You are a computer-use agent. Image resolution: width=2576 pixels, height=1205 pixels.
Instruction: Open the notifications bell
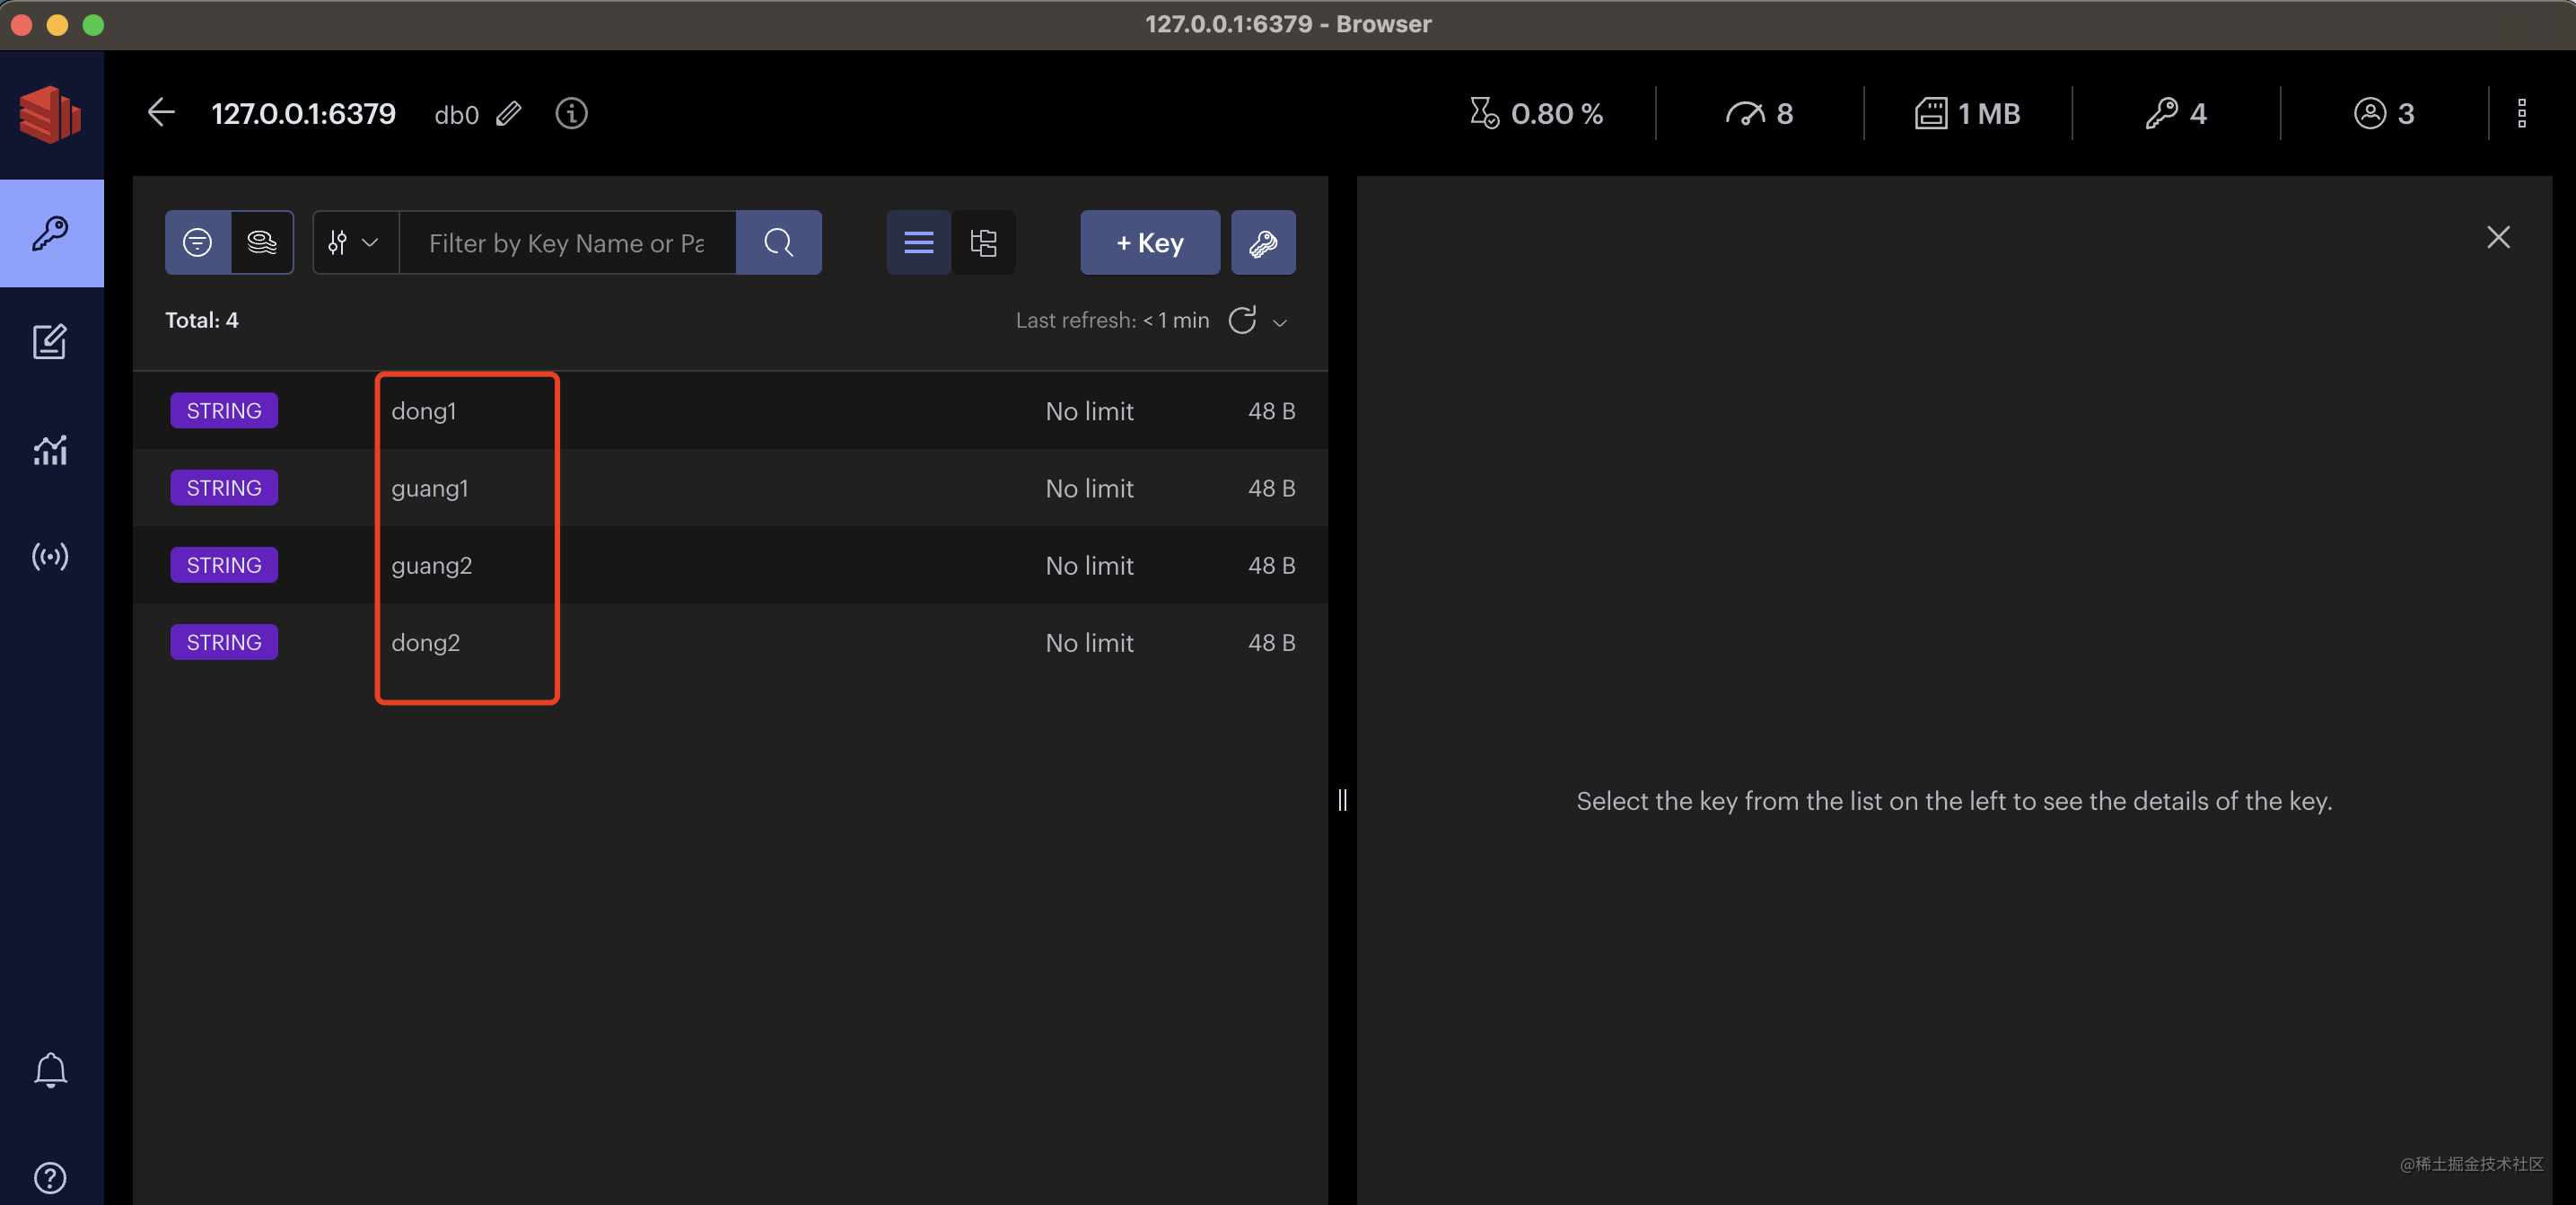click(x=50, y=1070)
